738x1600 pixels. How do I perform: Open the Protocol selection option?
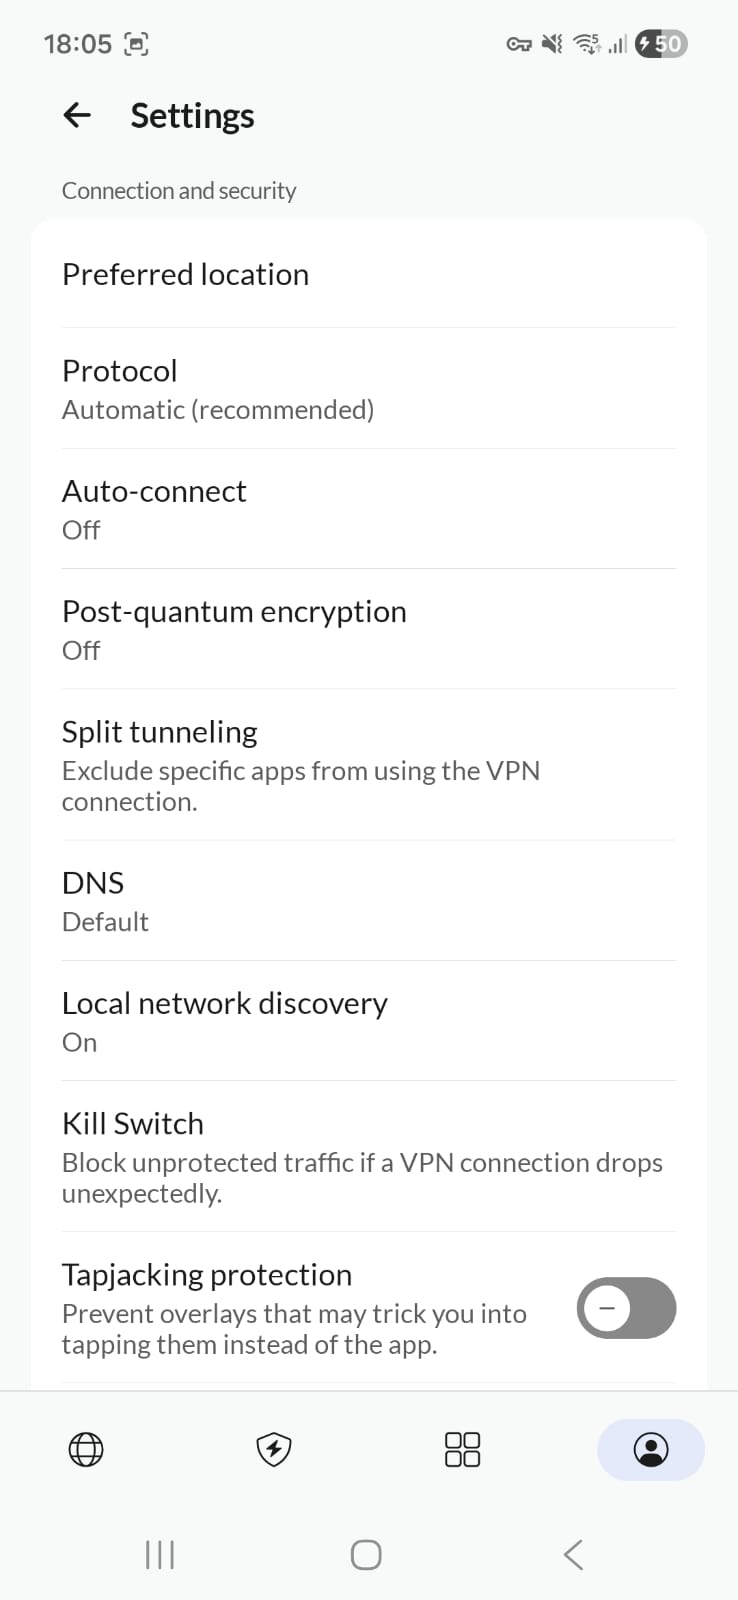click(368, 389)
